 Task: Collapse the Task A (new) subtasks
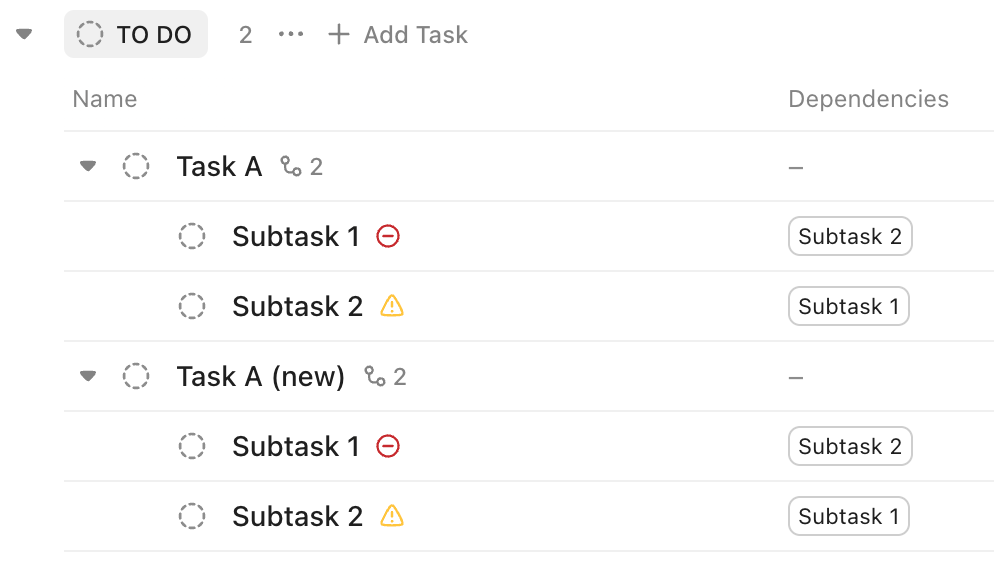click(88, 376)
